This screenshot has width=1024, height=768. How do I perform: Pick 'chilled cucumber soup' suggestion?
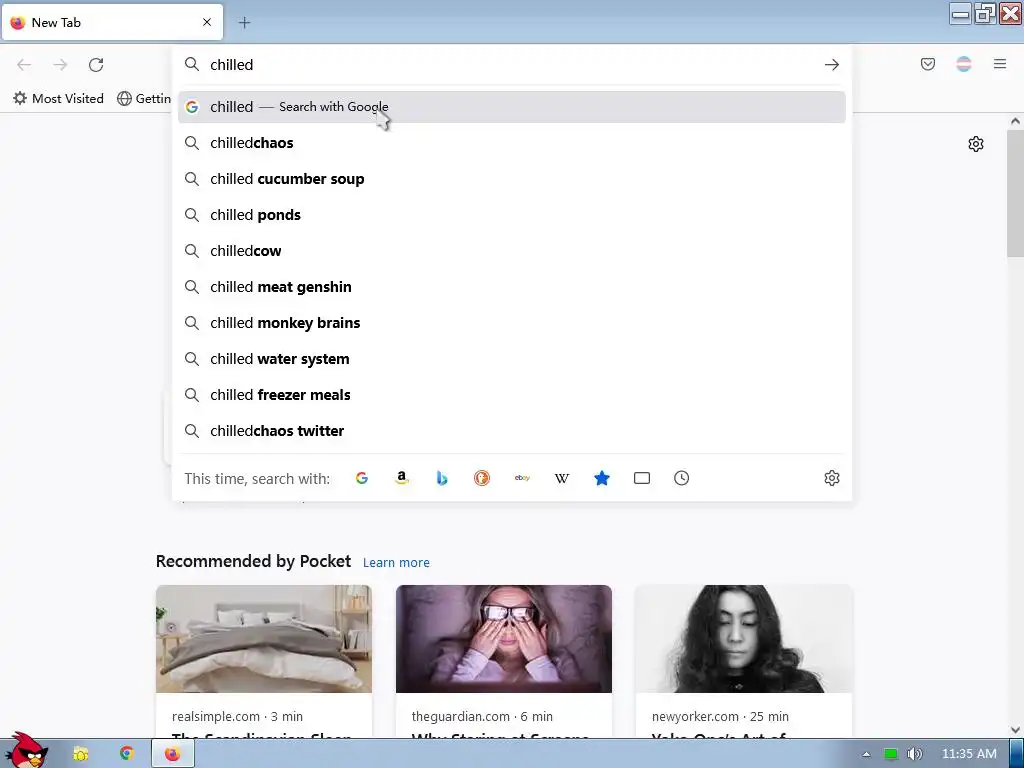click(511, 179)
